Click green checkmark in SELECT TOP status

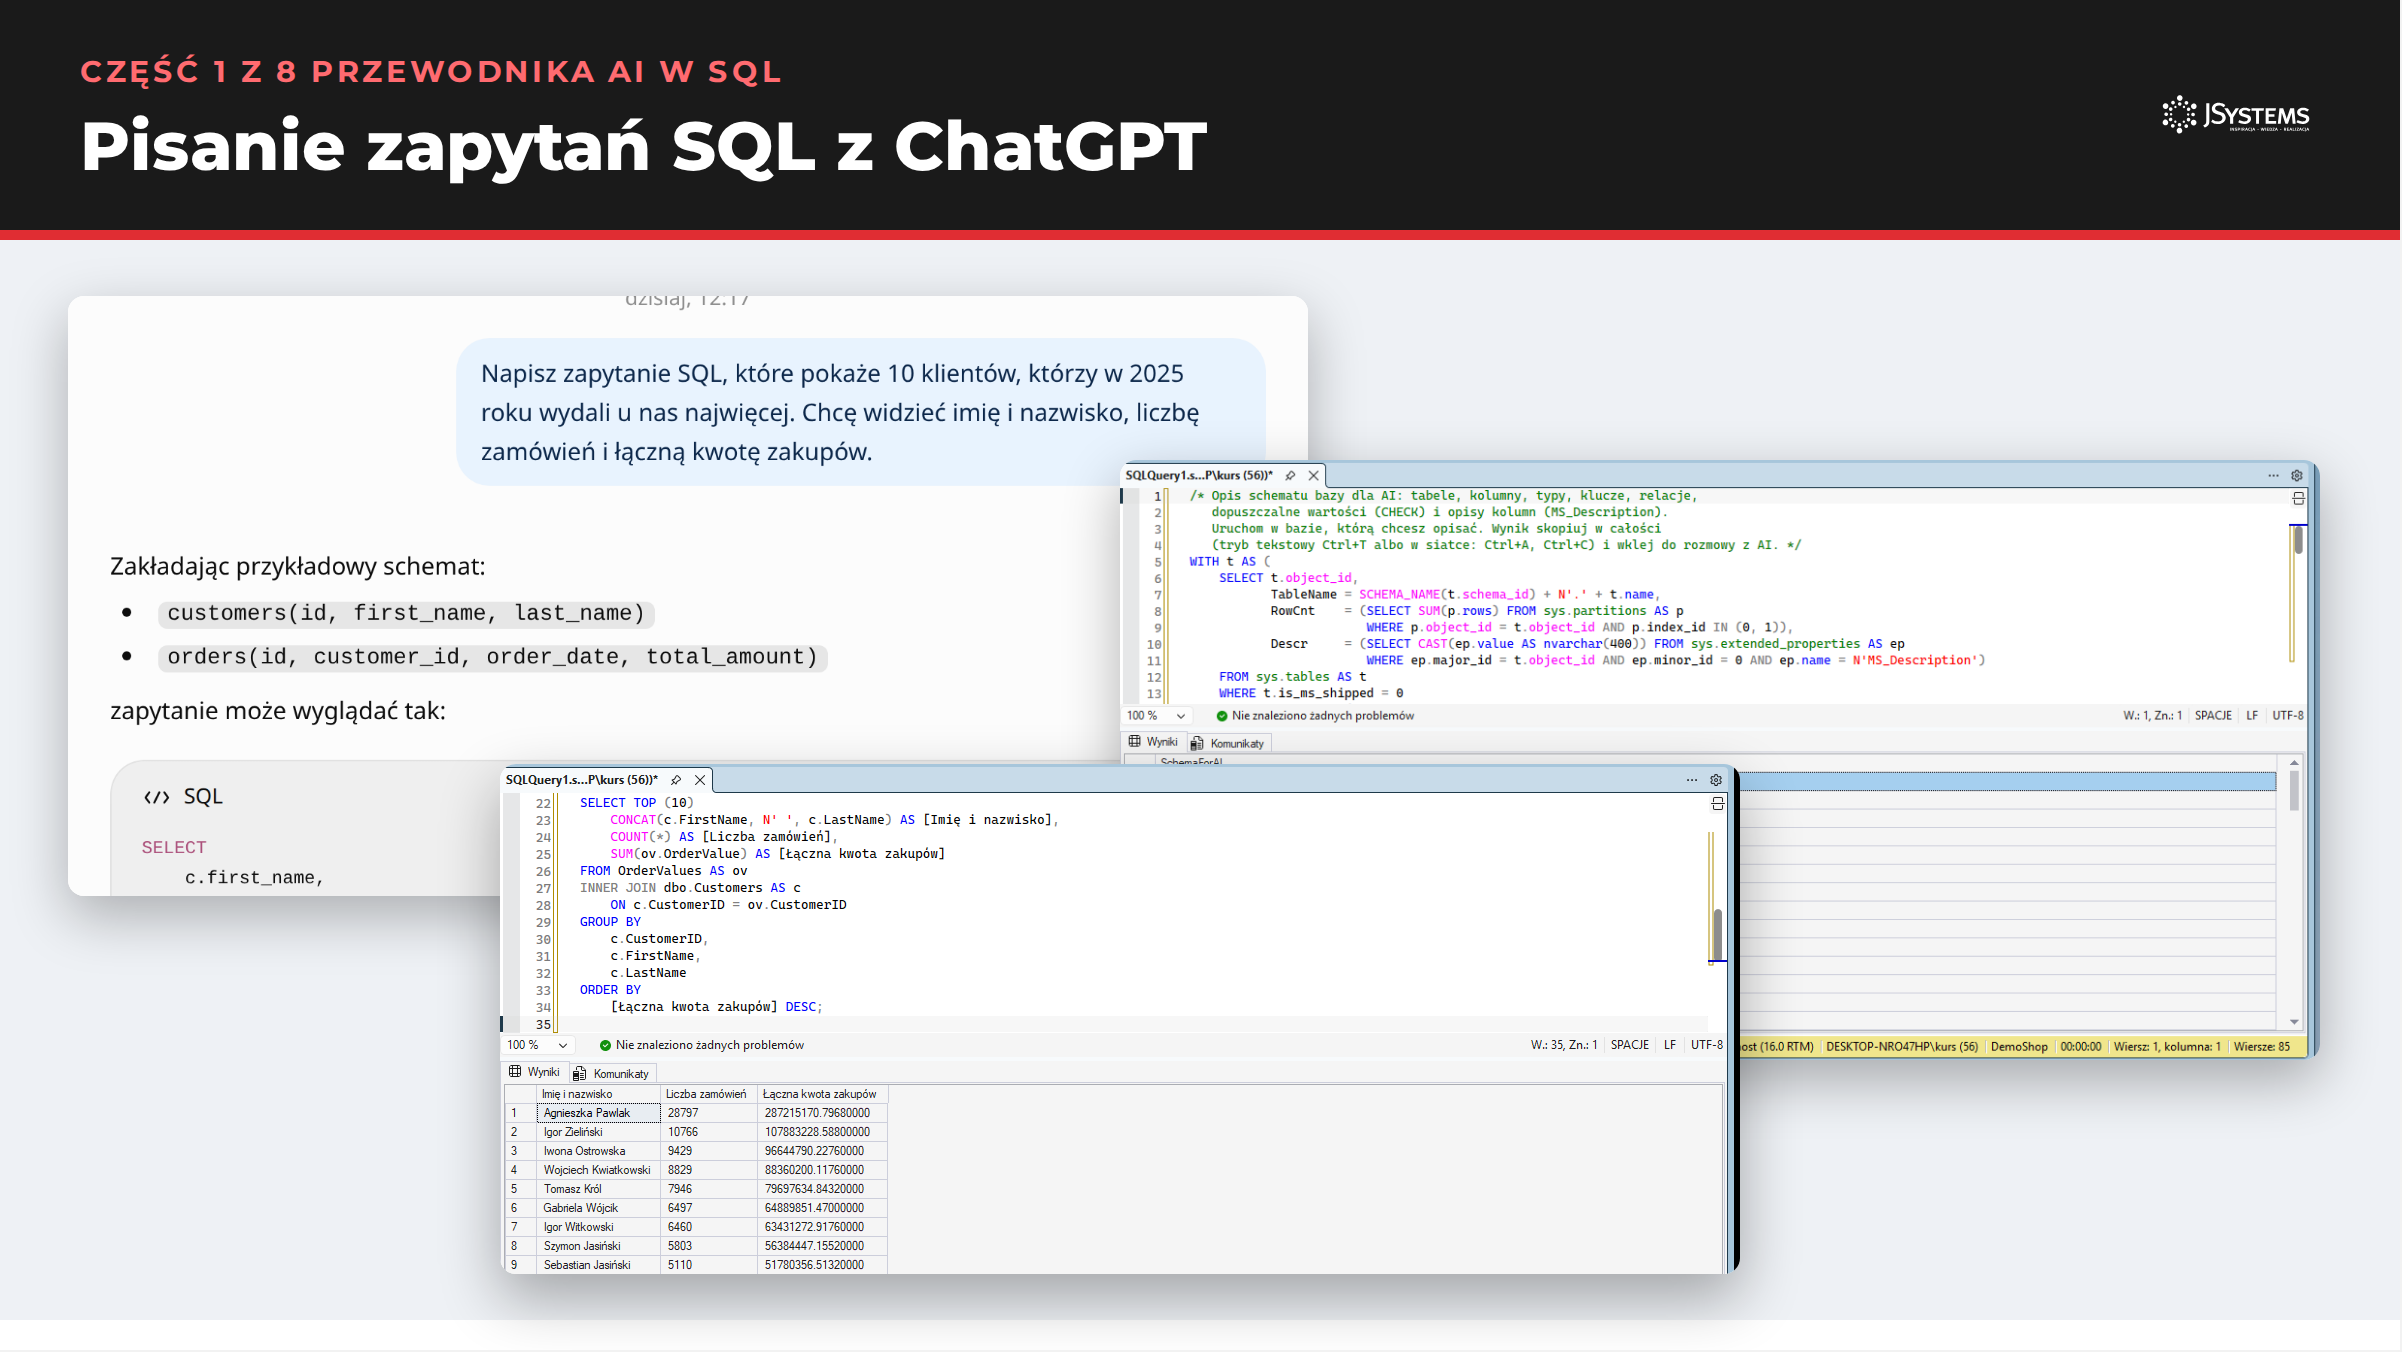click(605, 1045)
